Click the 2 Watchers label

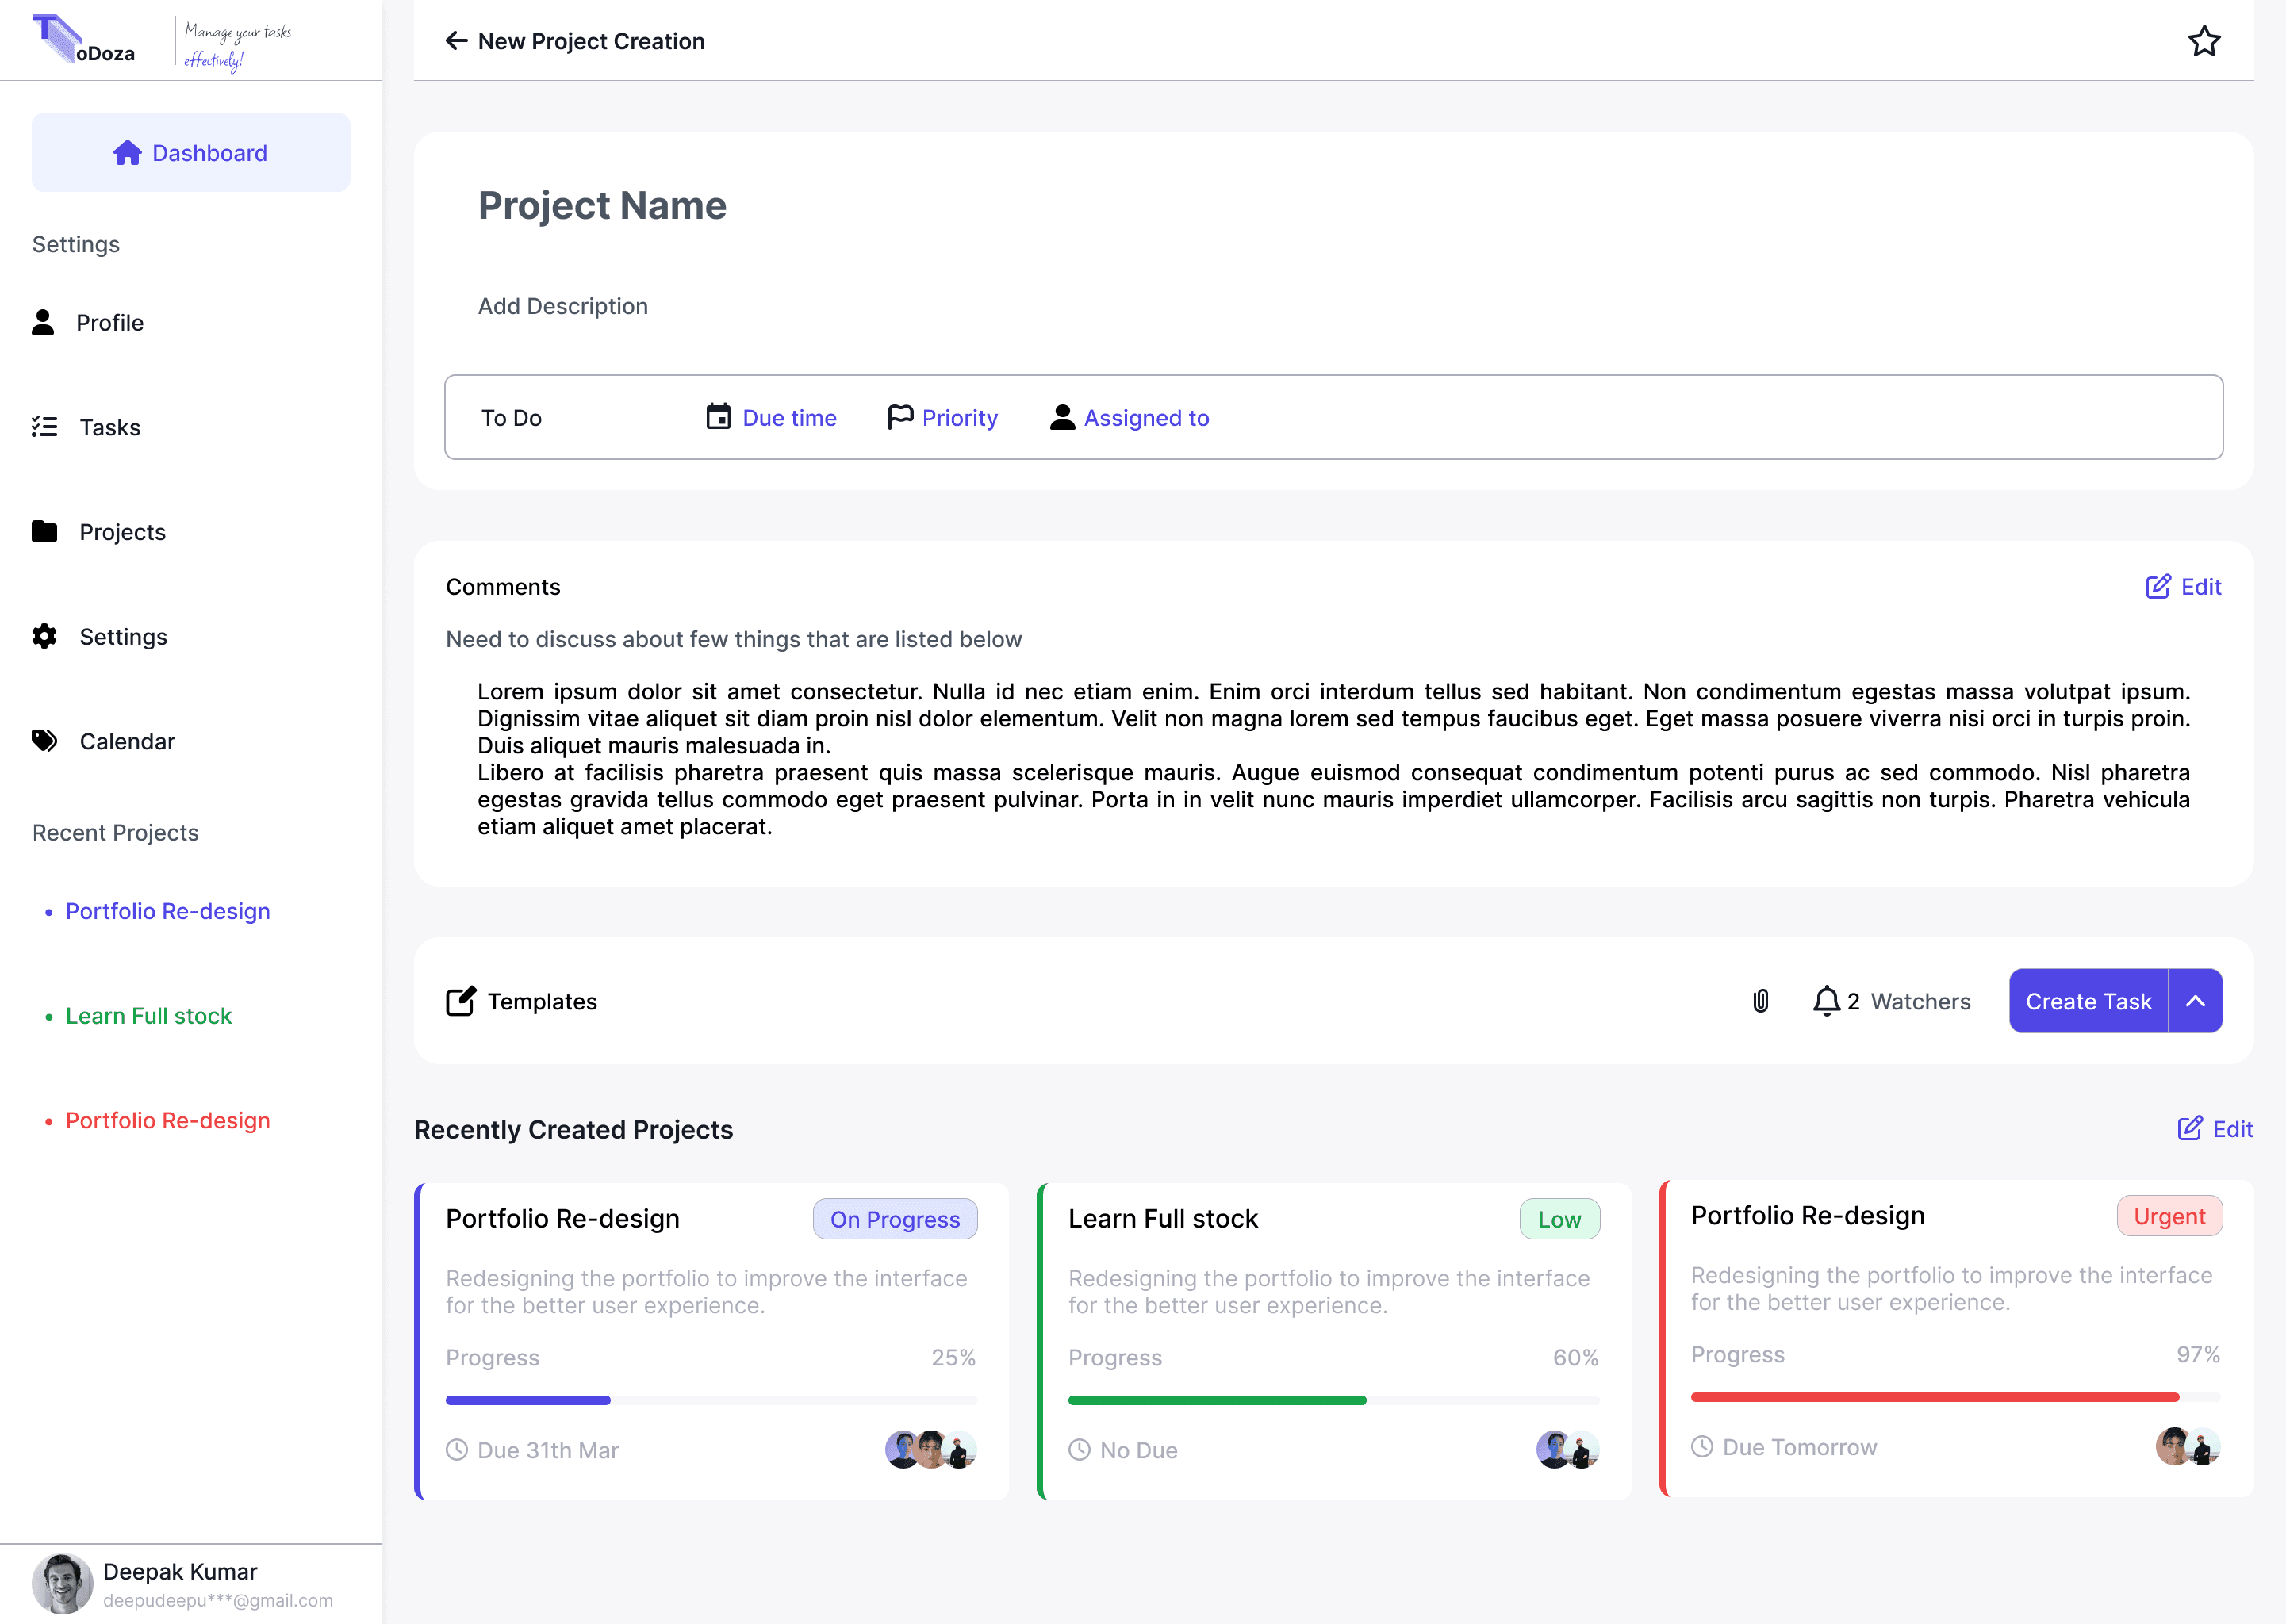click(1909, 1001)
